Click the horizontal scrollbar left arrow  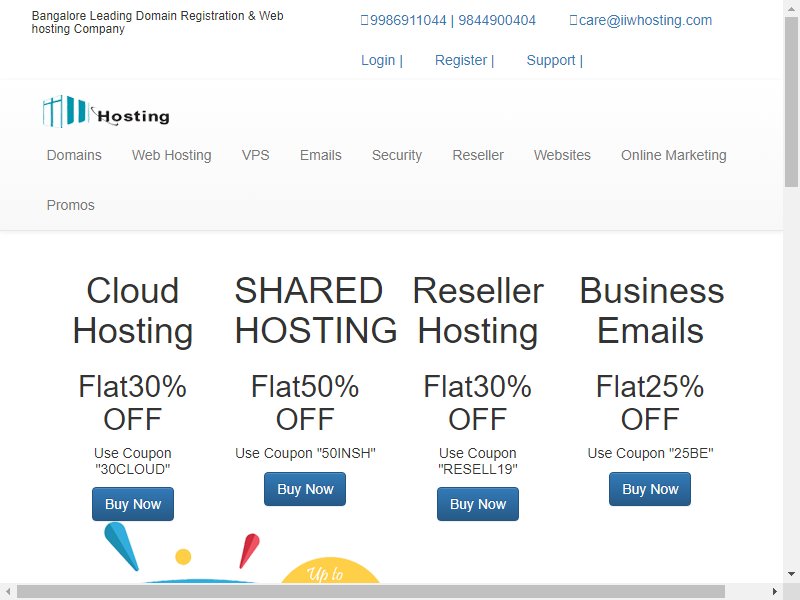point(8,592)
